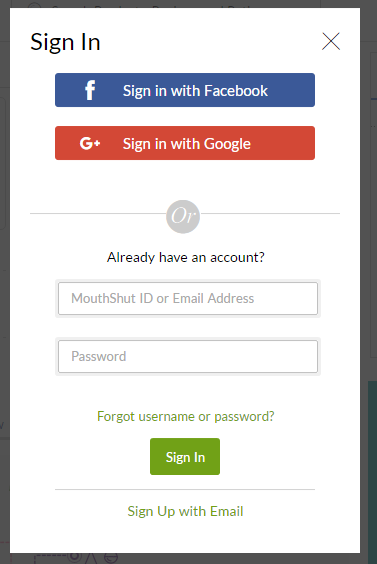Click the Facebook 'f' logo icon
The image size is (377, 564).
point(90,90)
